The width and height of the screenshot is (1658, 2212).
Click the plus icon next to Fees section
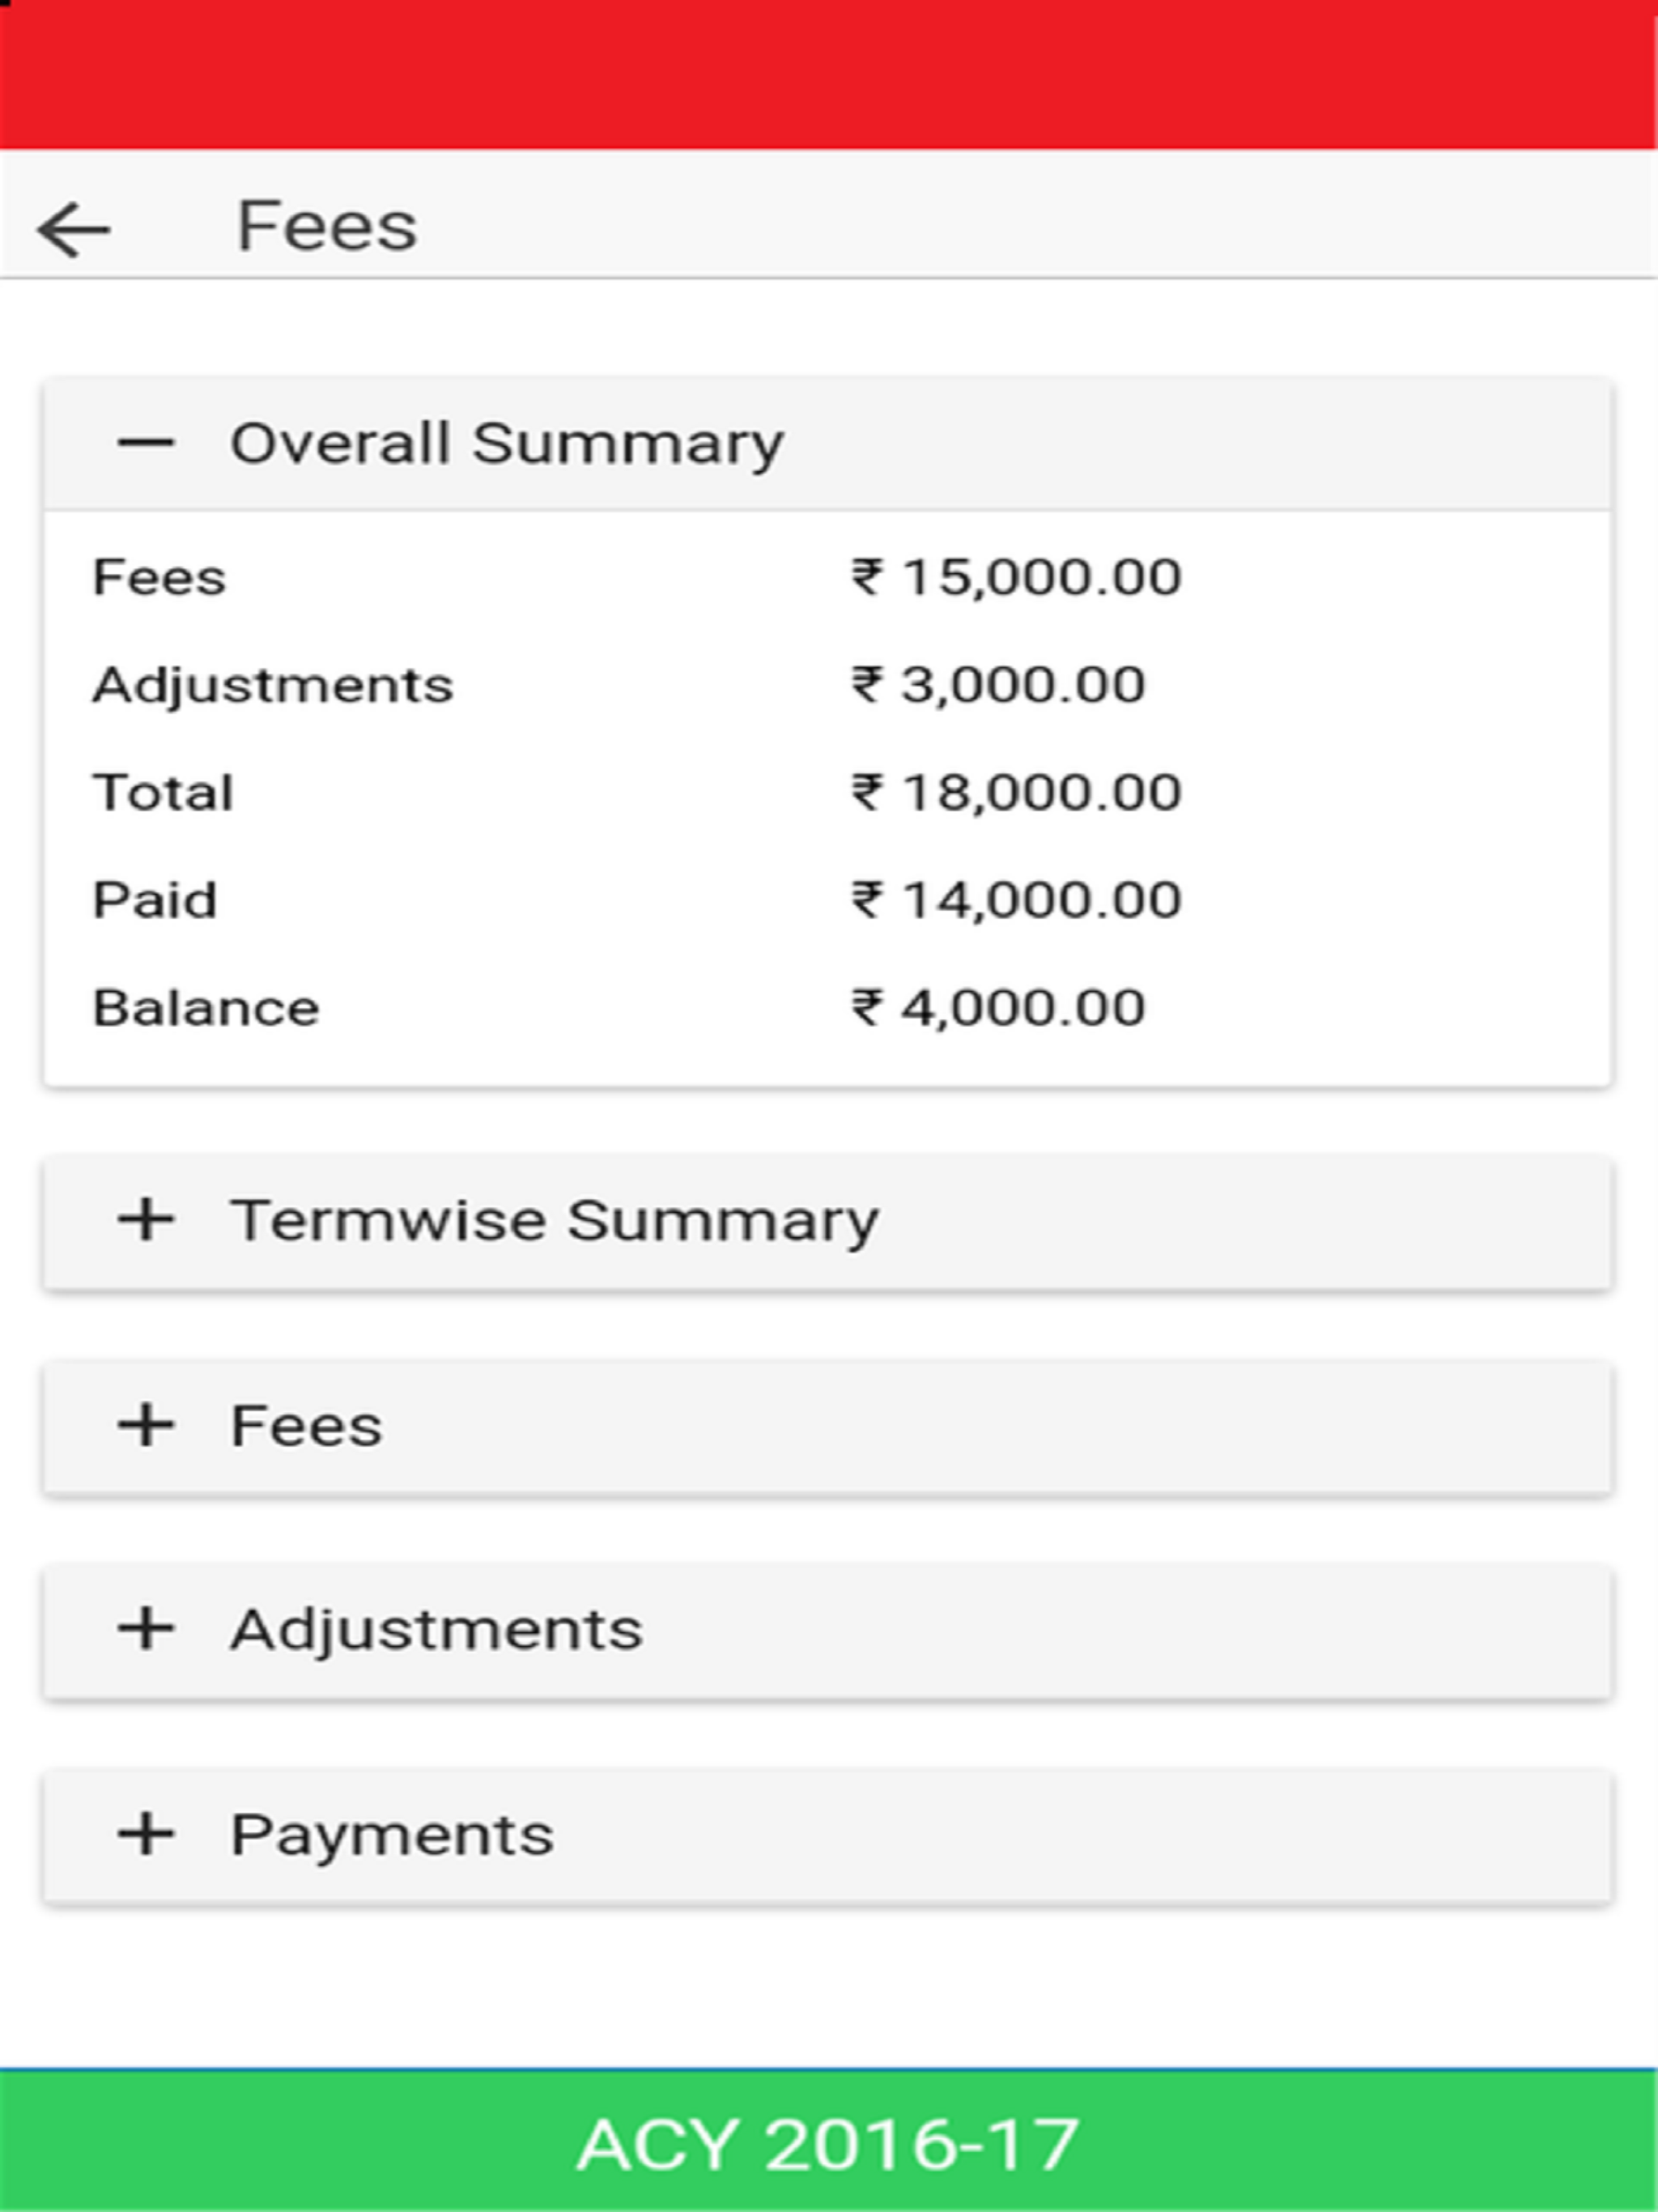tap(146, 1424)
